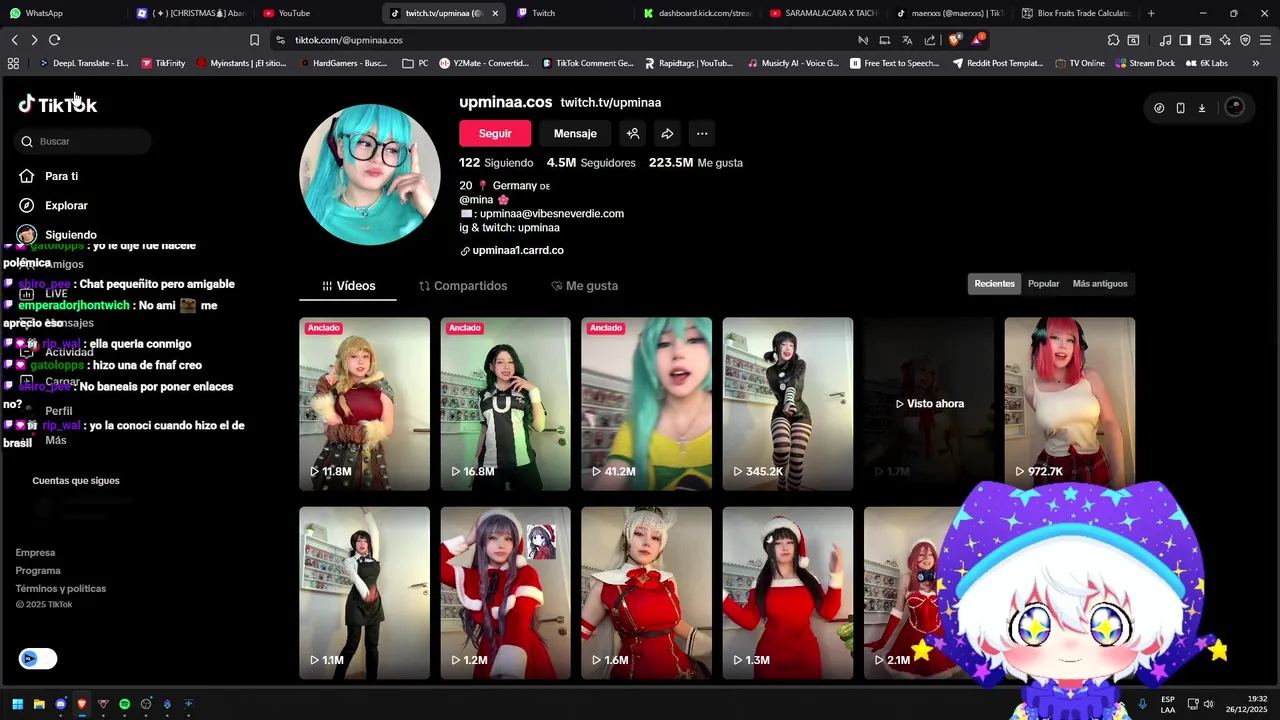Image resolution: width=1280 pixels, height=720 pixels.
Task: Go to the Siguiendo feed
Action: (x=58, y=234)
